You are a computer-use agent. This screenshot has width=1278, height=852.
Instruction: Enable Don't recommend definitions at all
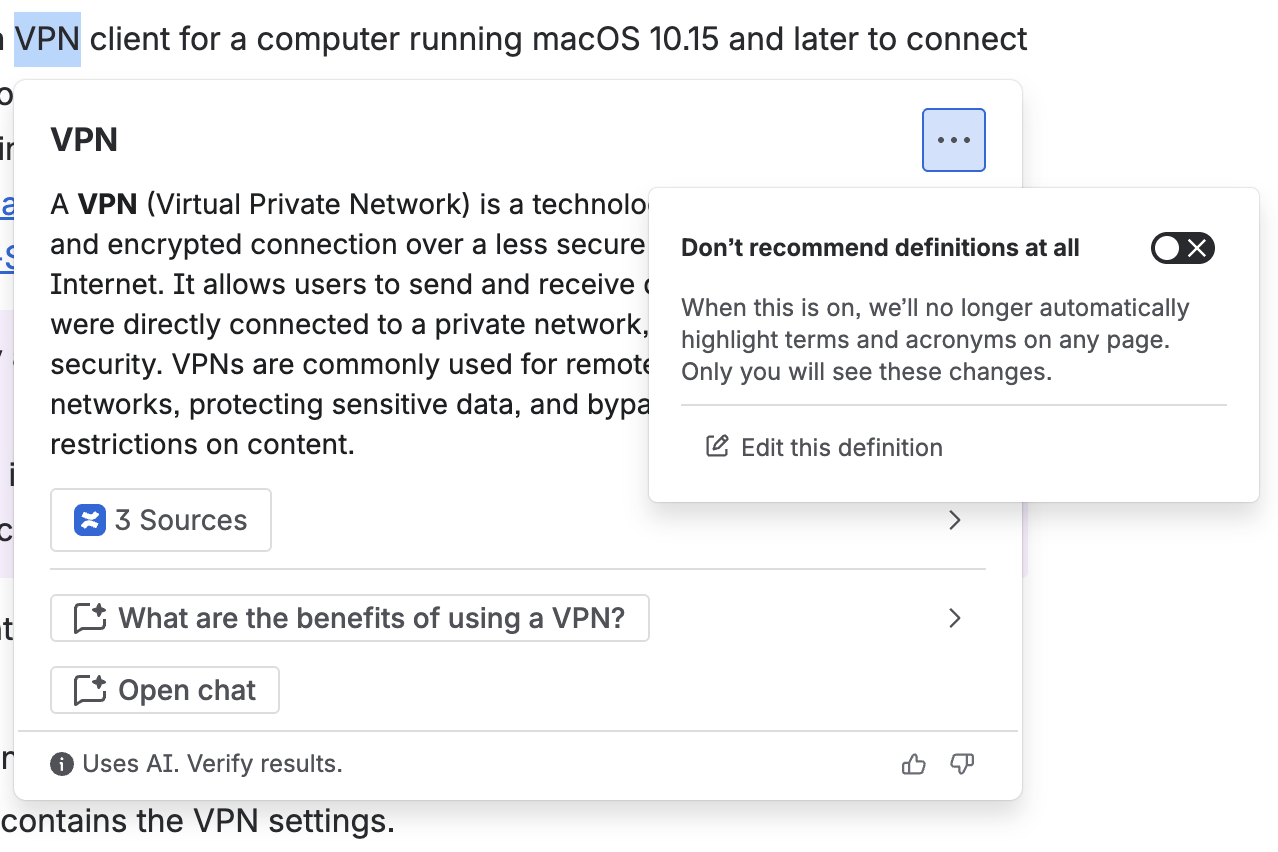tap(1182, 248)
